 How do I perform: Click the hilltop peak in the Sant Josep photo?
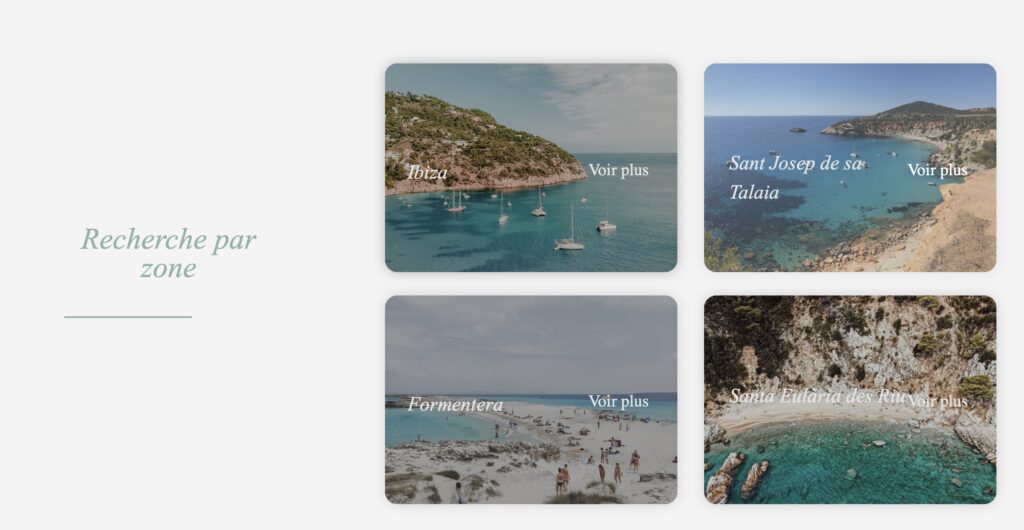click(921, 107)
